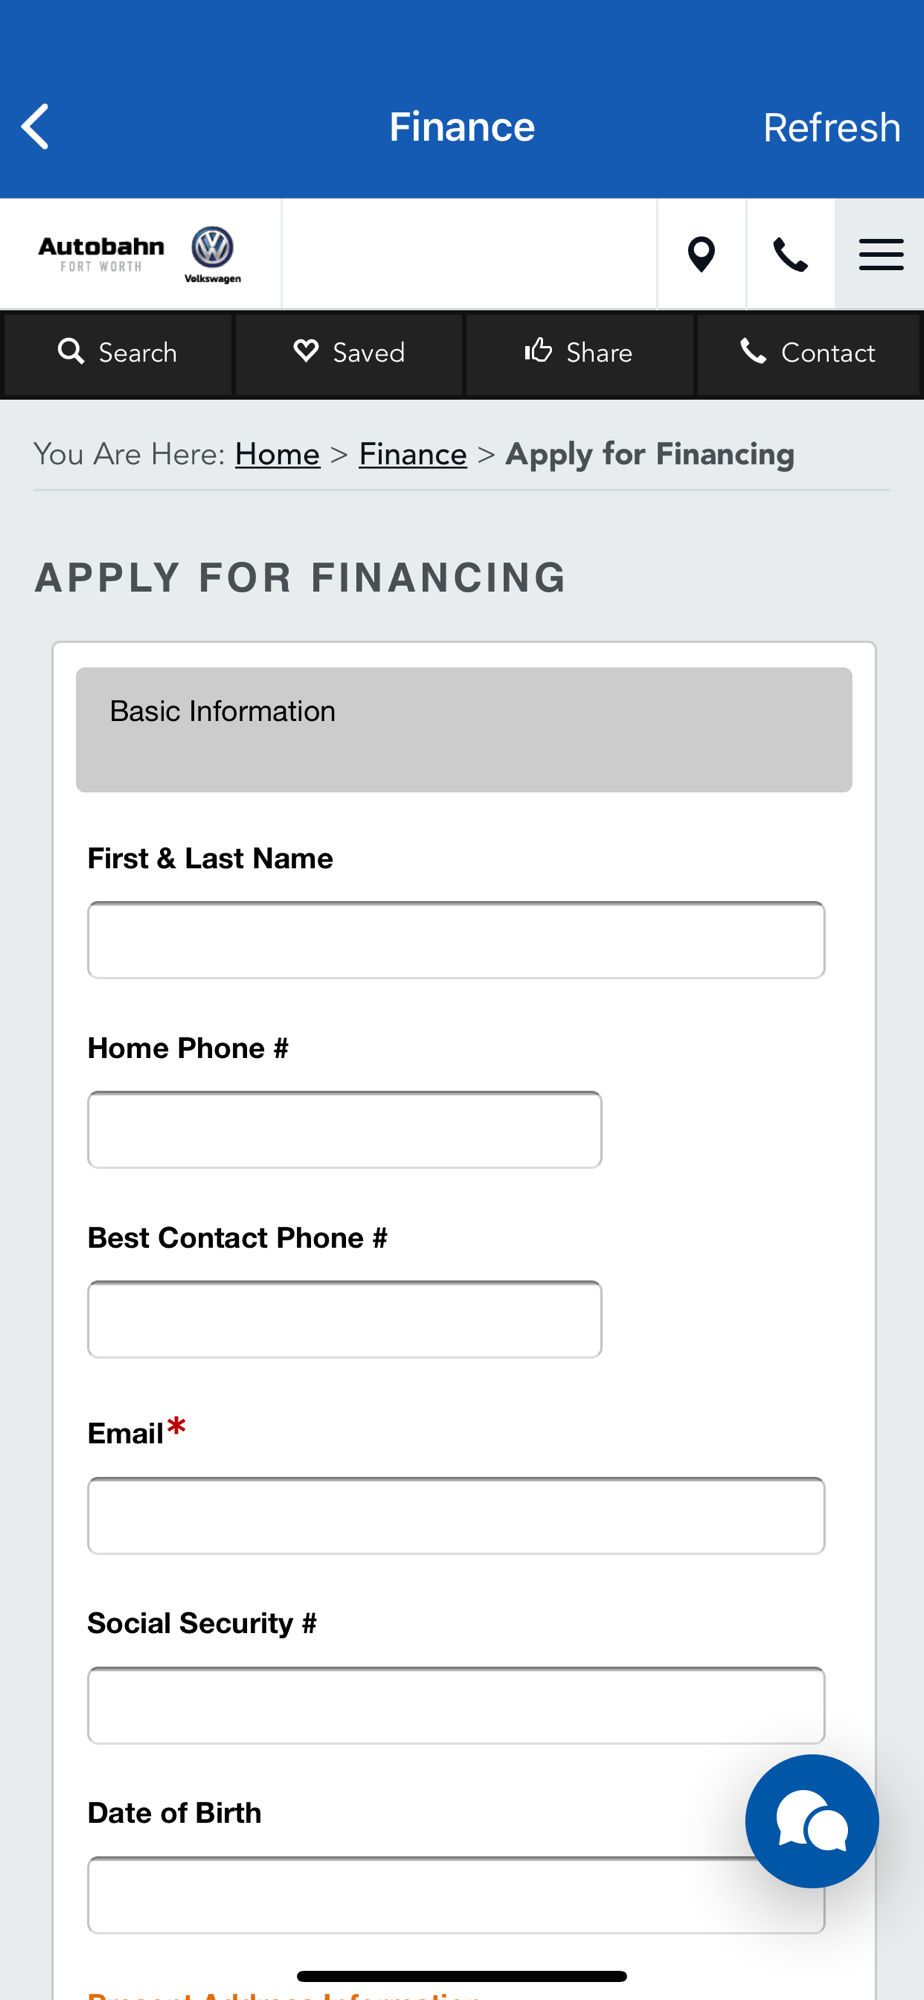Open the live chat bubble
Image resolution: width=924 pixels, height=2000 pixels.
tap(811, 1820)
